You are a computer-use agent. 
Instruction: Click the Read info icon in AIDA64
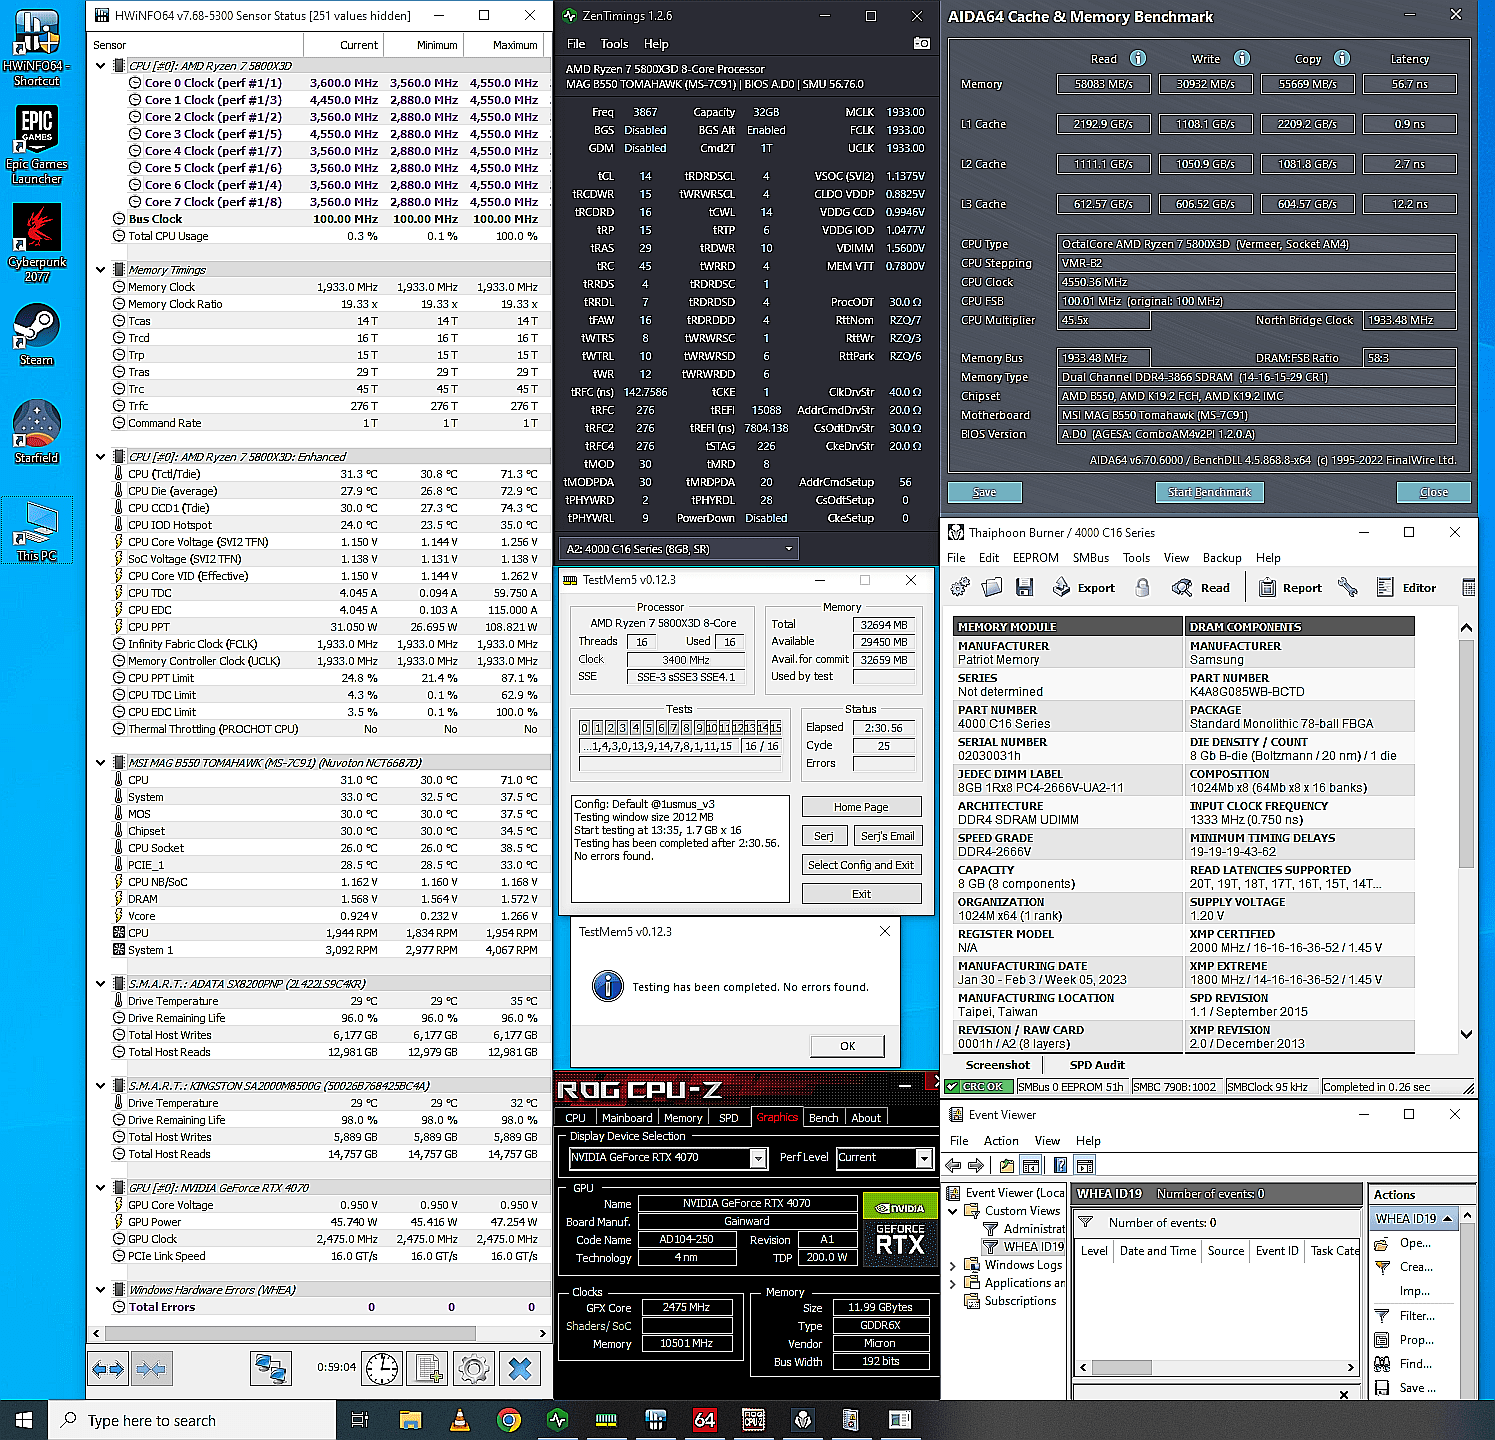pos(1138,59)
